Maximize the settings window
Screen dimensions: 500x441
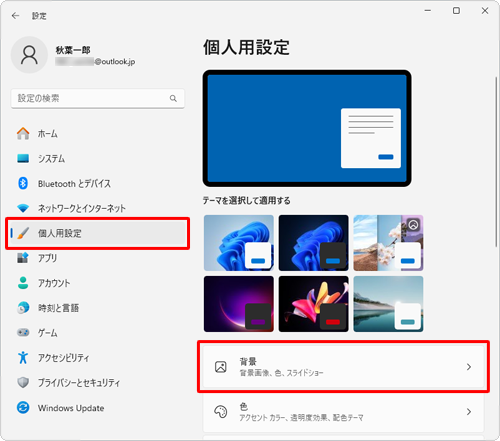pos(456,11)
